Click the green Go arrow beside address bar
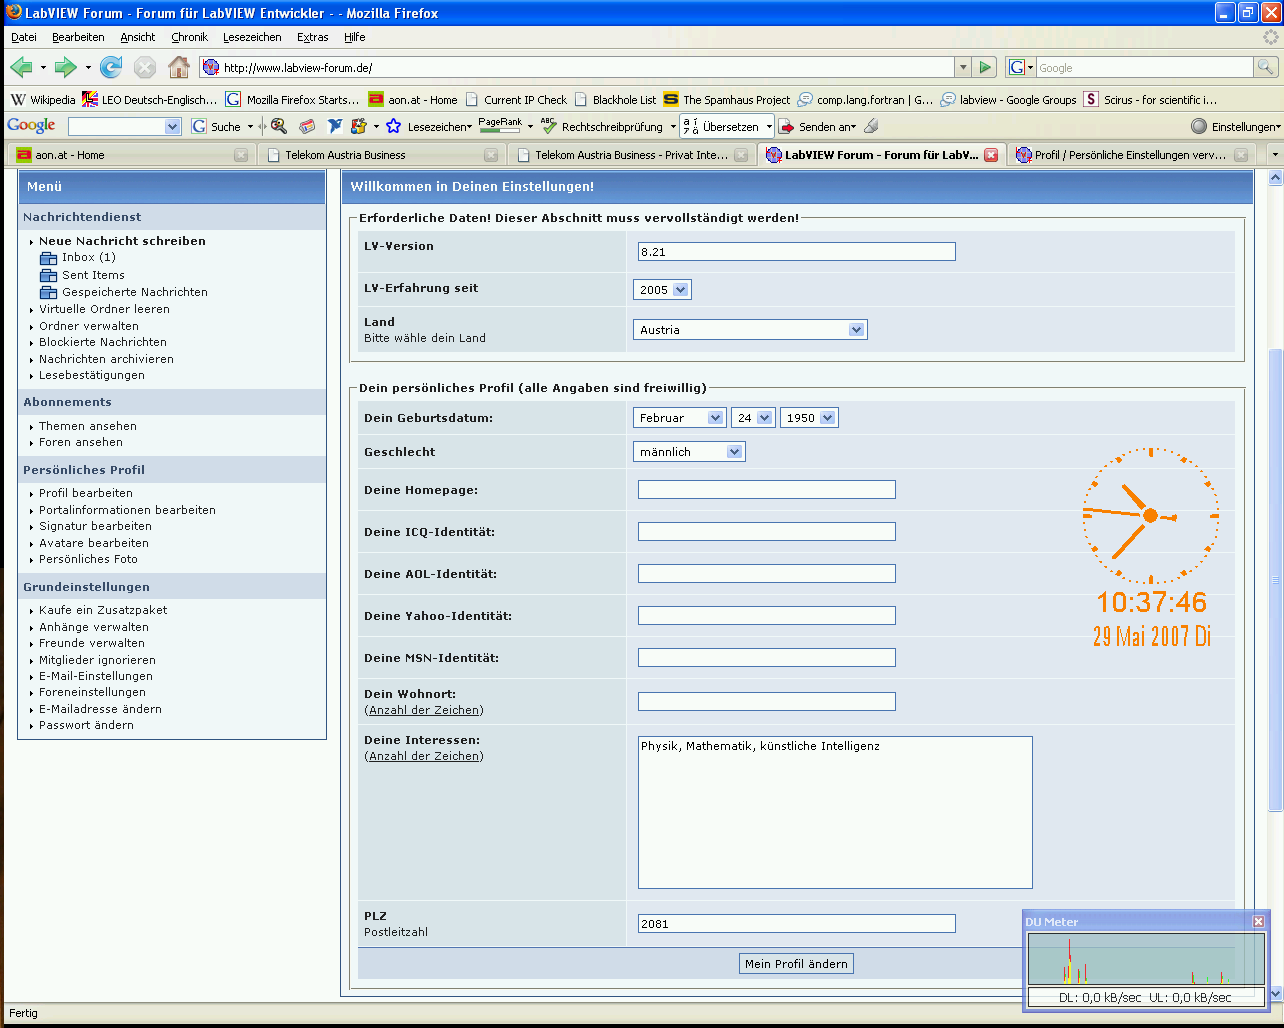1284x1028 pixels. (x=986, y=68)
